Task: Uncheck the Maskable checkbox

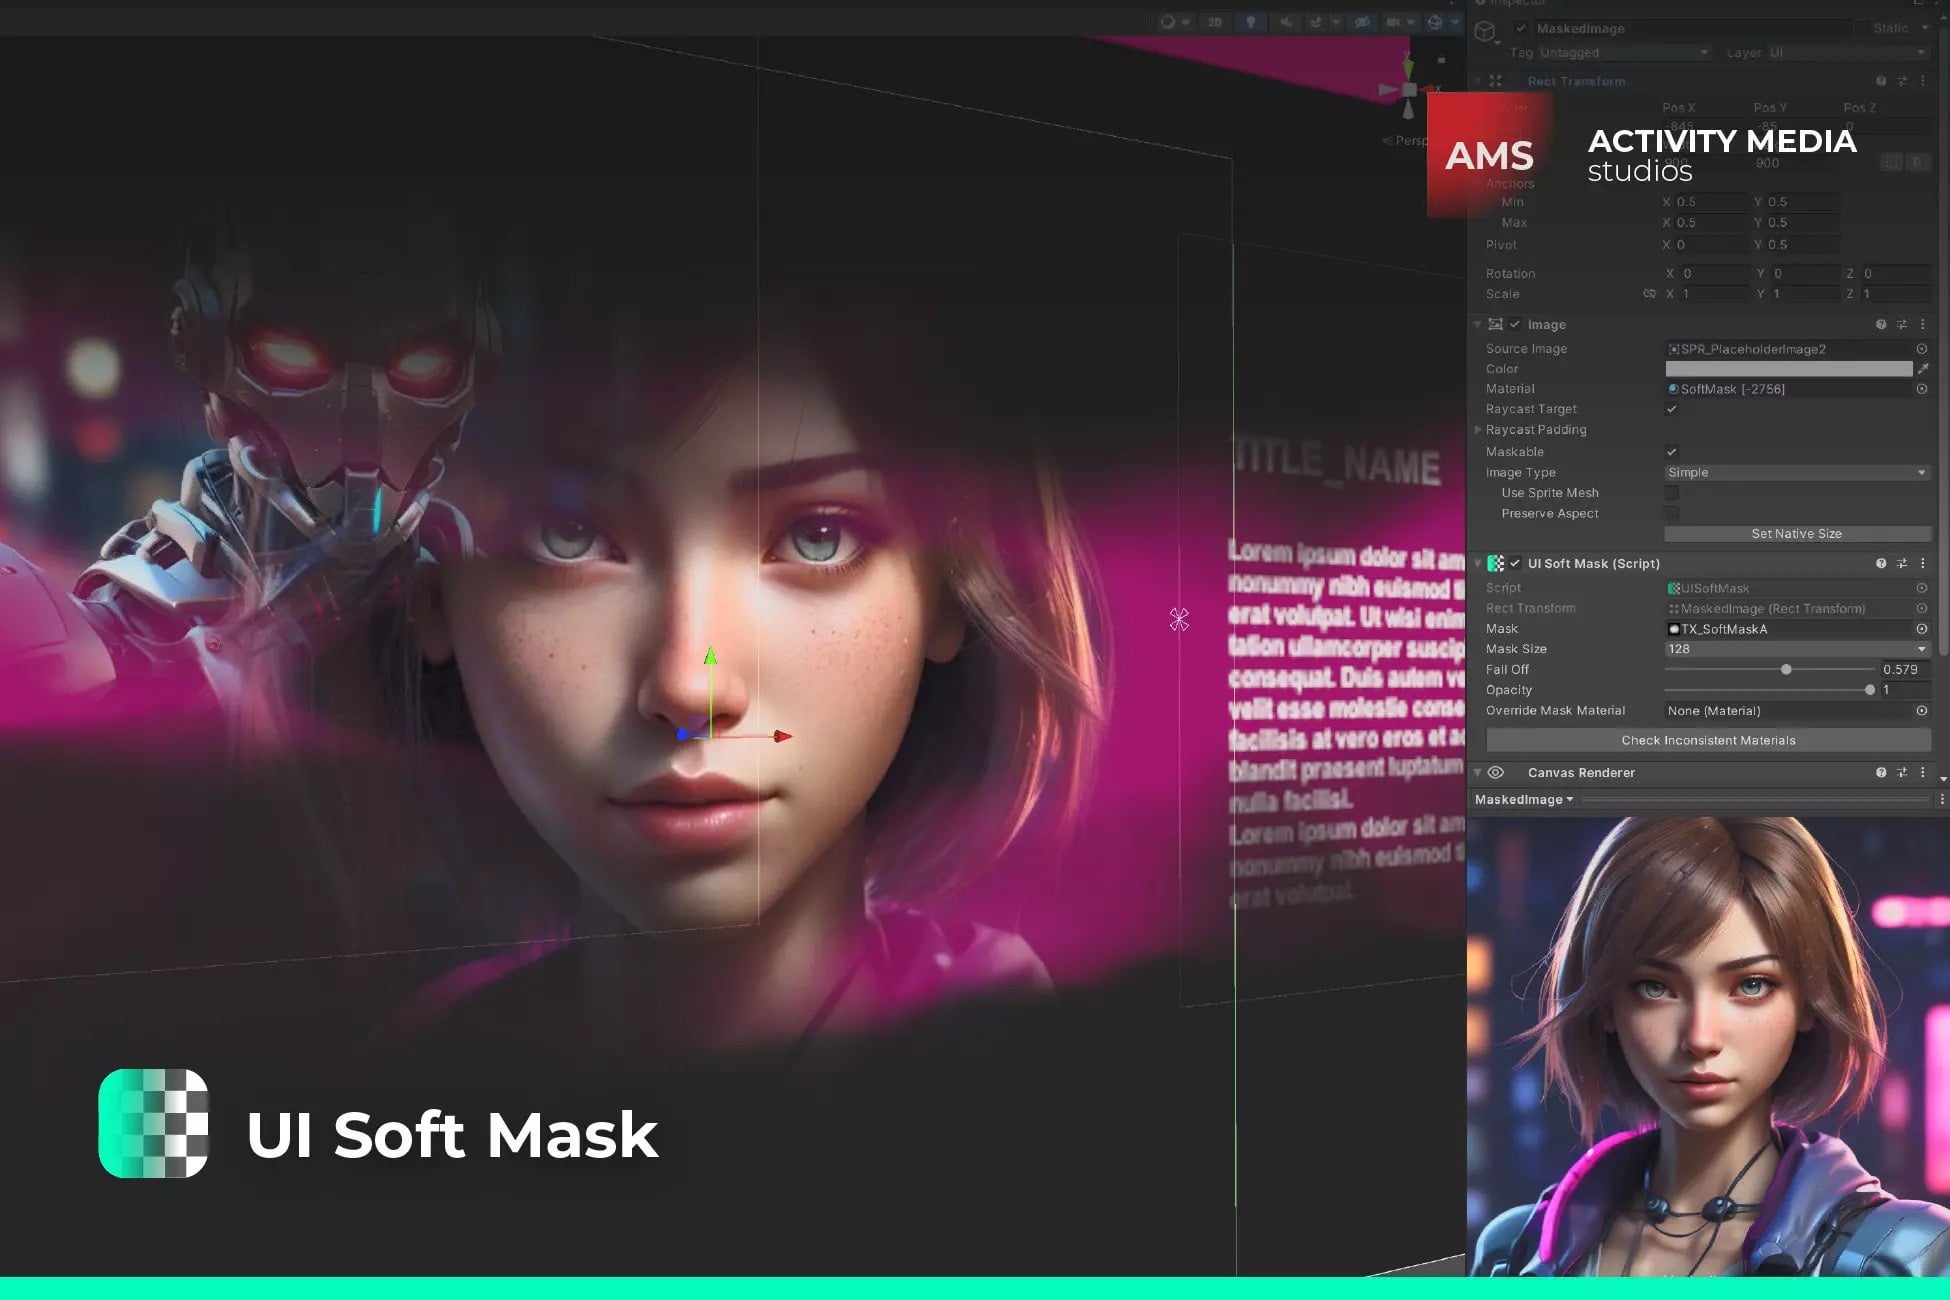Action: click(x=1672, y=451)
